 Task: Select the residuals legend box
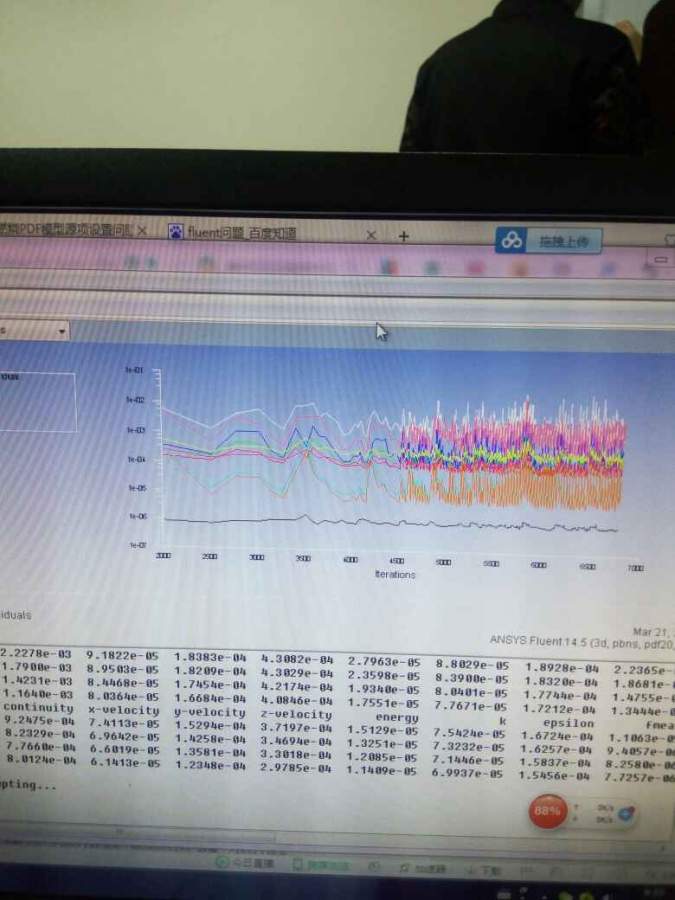point(38,402)
